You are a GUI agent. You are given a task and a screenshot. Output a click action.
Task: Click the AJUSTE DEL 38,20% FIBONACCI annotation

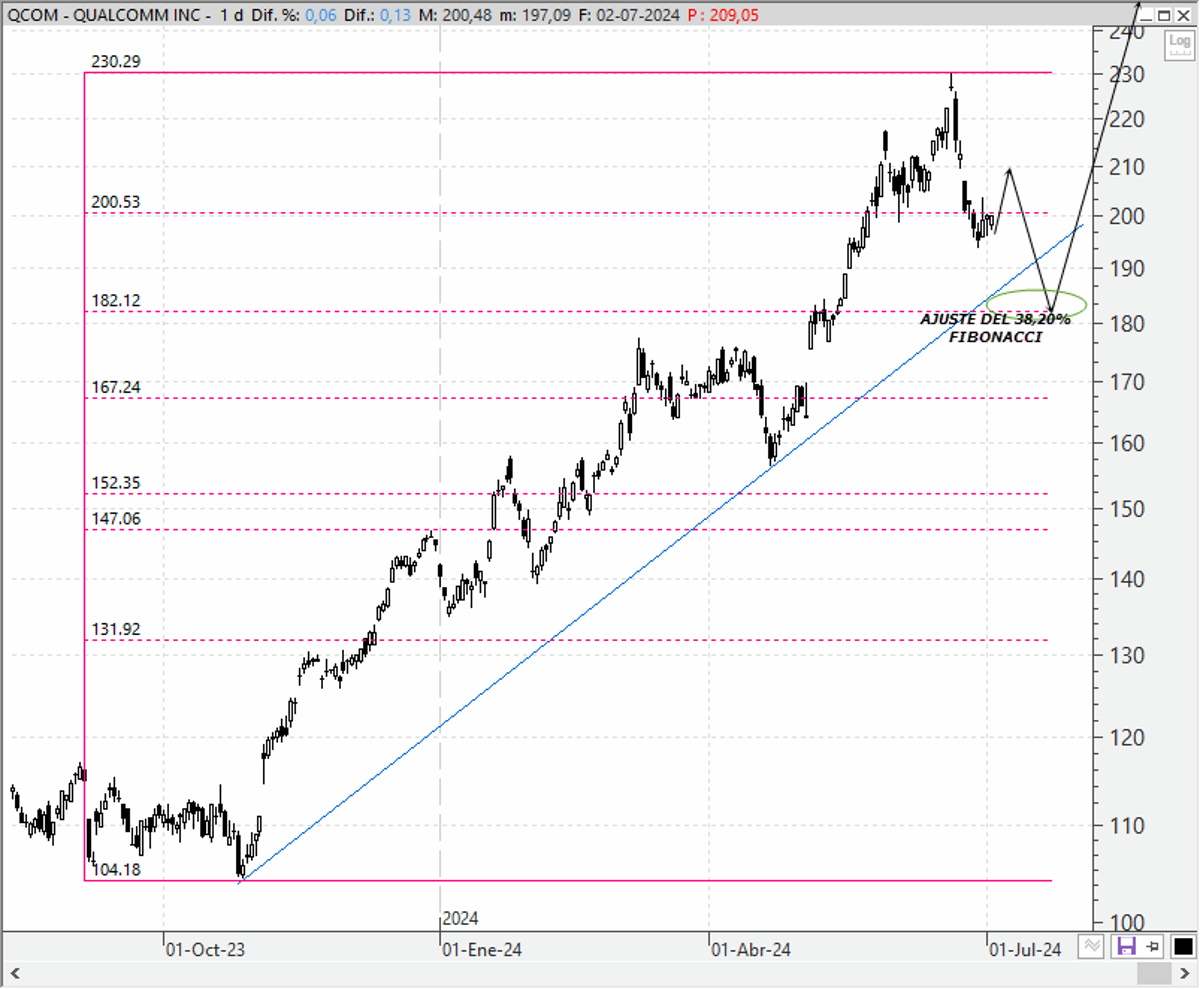click(x=995, y=328)
